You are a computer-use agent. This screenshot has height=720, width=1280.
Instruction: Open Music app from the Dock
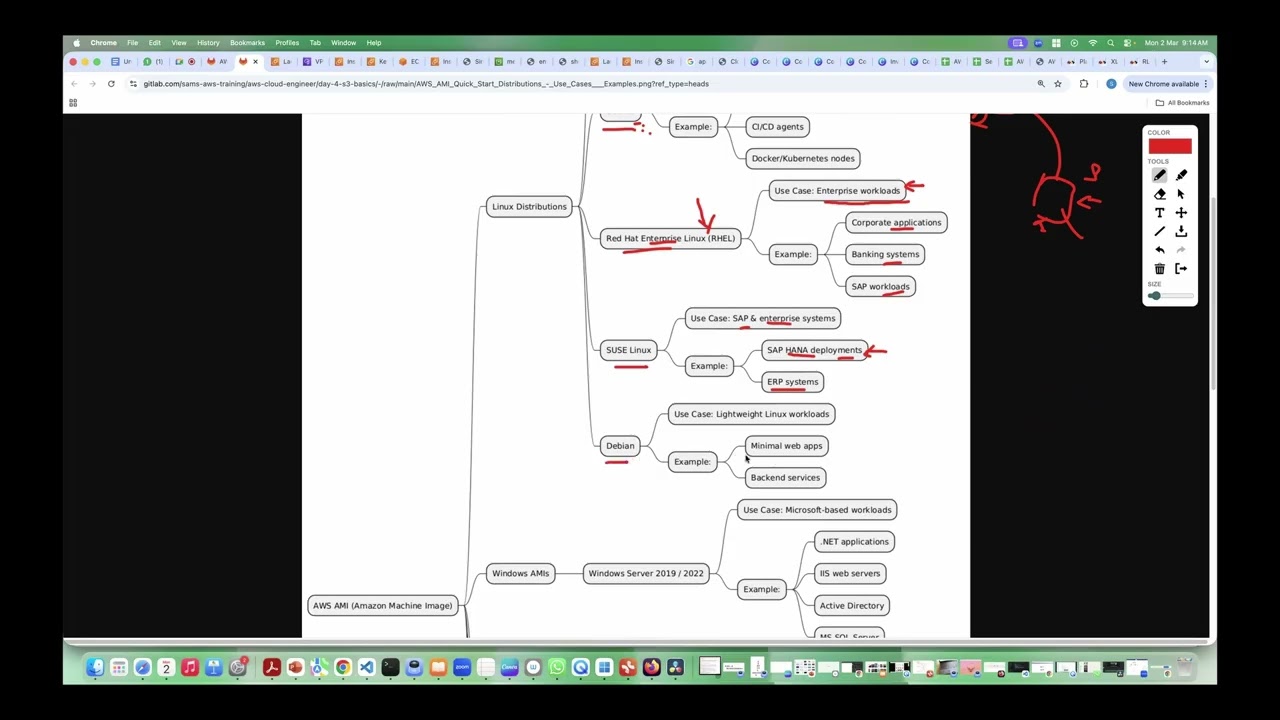pyautogui.click(x=190, y=667)
